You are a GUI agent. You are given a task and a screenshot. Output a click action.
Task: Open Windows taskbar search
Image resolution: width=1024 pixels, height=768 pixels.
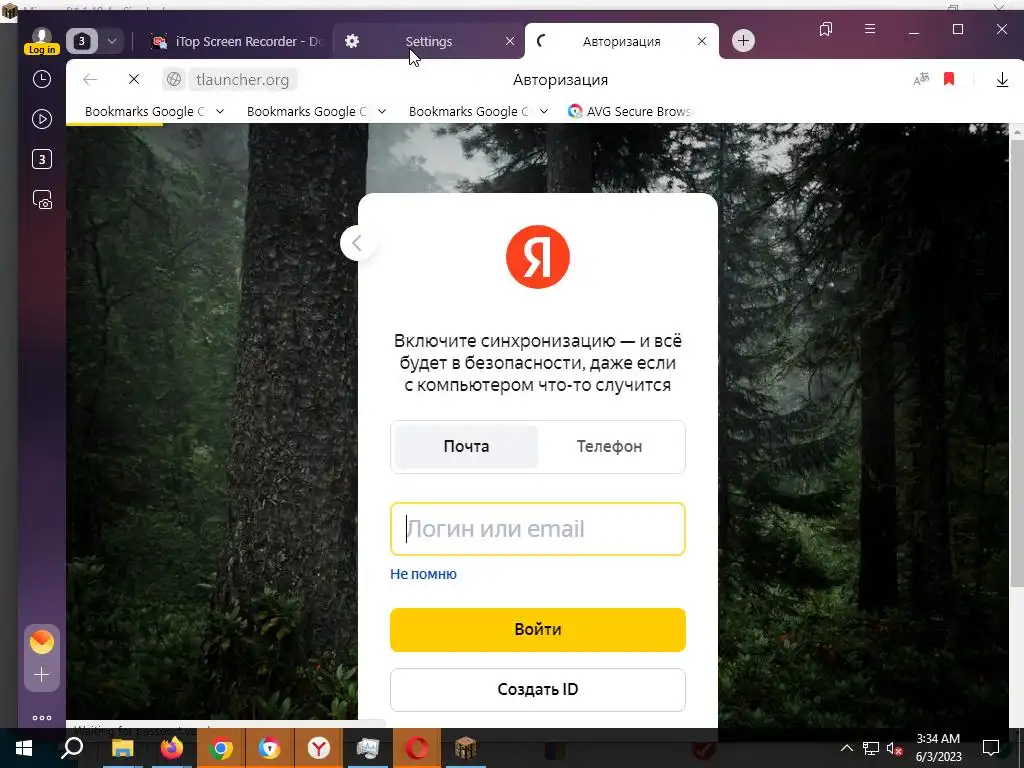72,748
